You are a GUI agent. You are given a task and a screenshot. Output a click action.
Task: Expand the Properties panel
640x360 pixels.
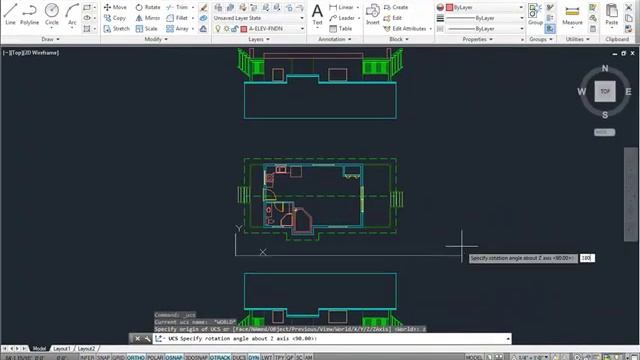coord(478,39)
